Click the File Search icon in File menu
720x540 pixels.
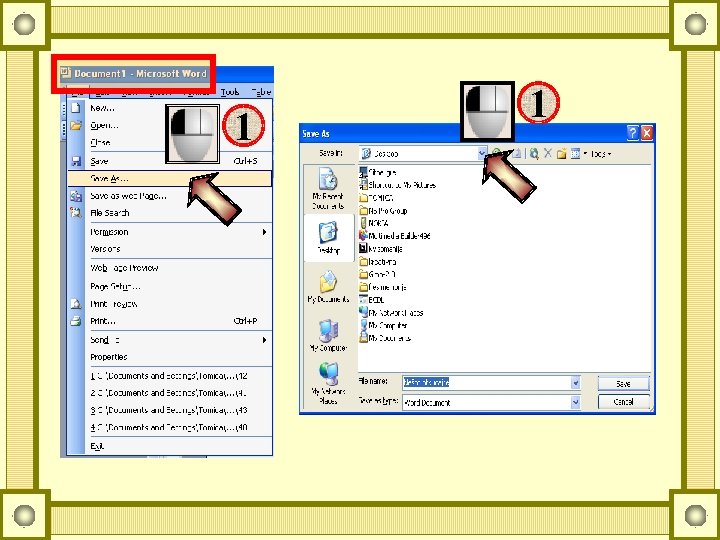76,213
